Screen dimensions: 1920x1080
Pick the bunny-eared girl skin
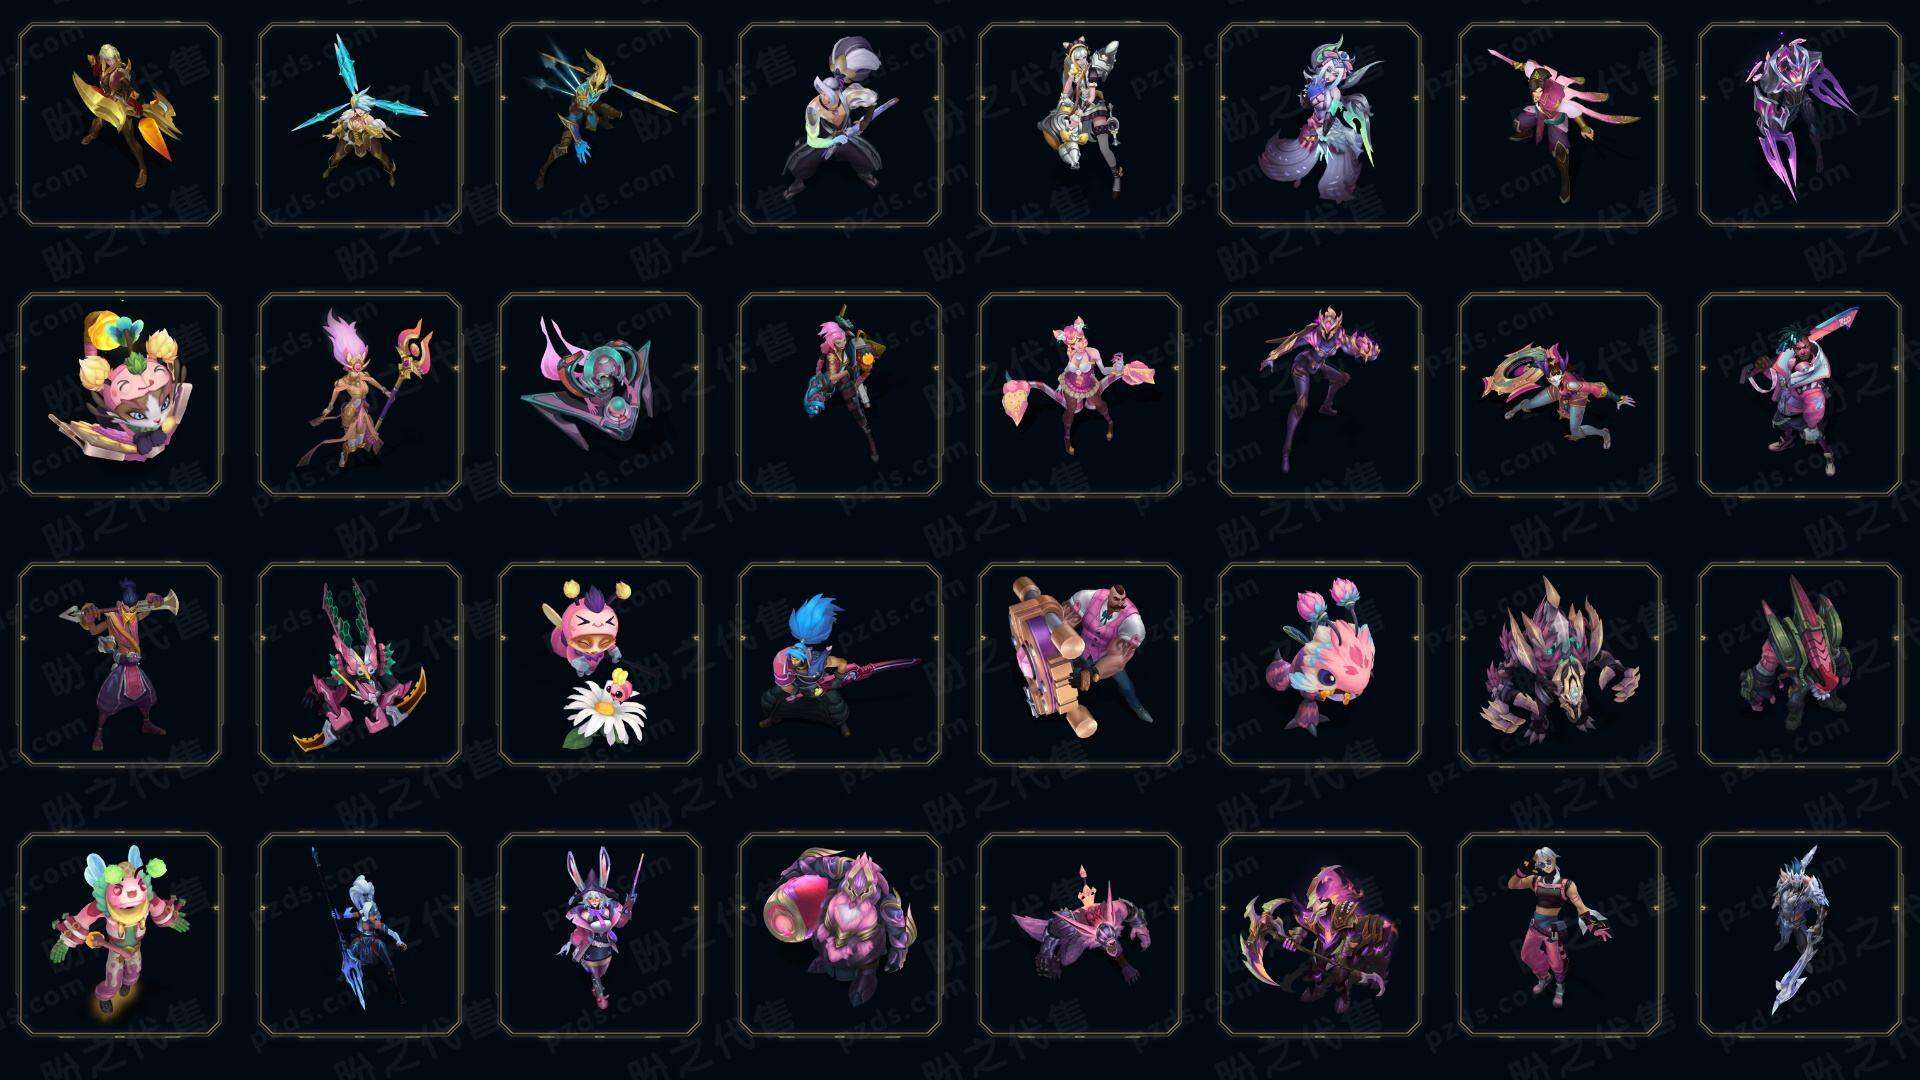click(x=600, y=935)
